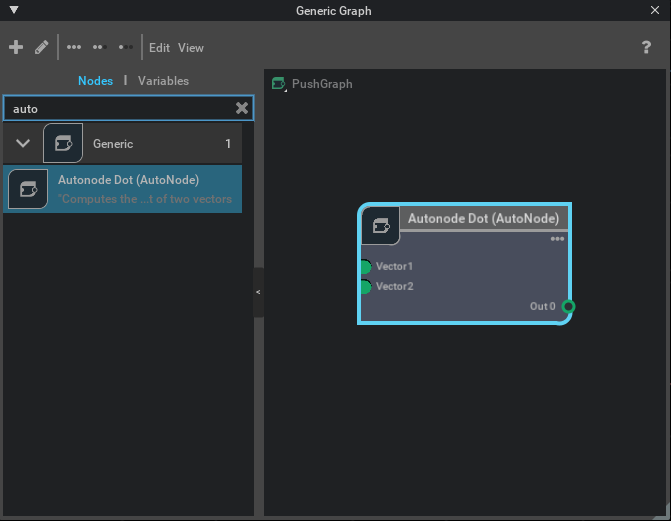Open help with the question mark icon

[x=646, y=47]
